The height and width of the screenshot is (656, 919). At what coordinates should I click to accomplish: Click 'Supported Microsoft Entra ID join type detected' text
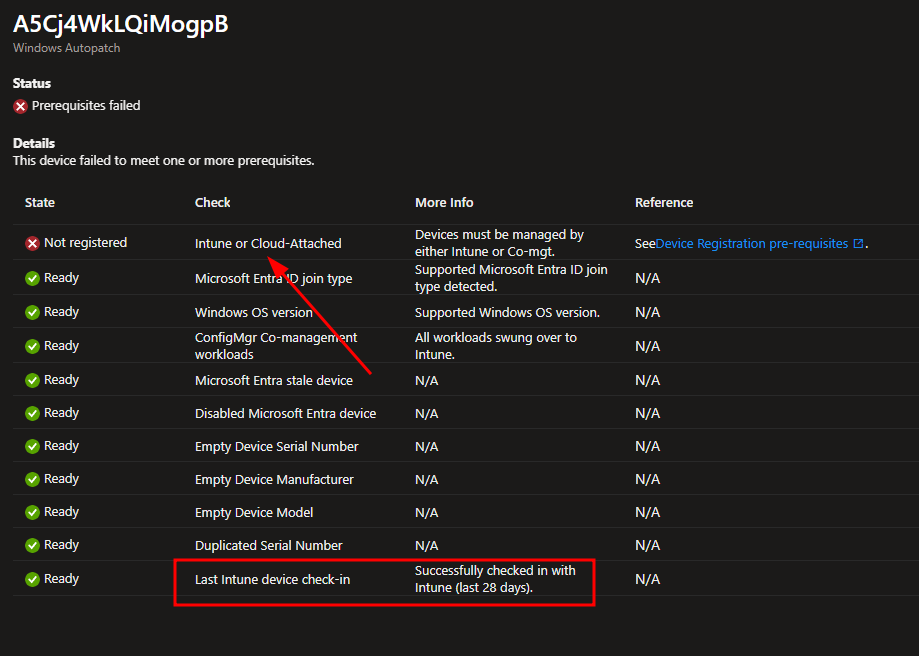(x=511, y=278)
